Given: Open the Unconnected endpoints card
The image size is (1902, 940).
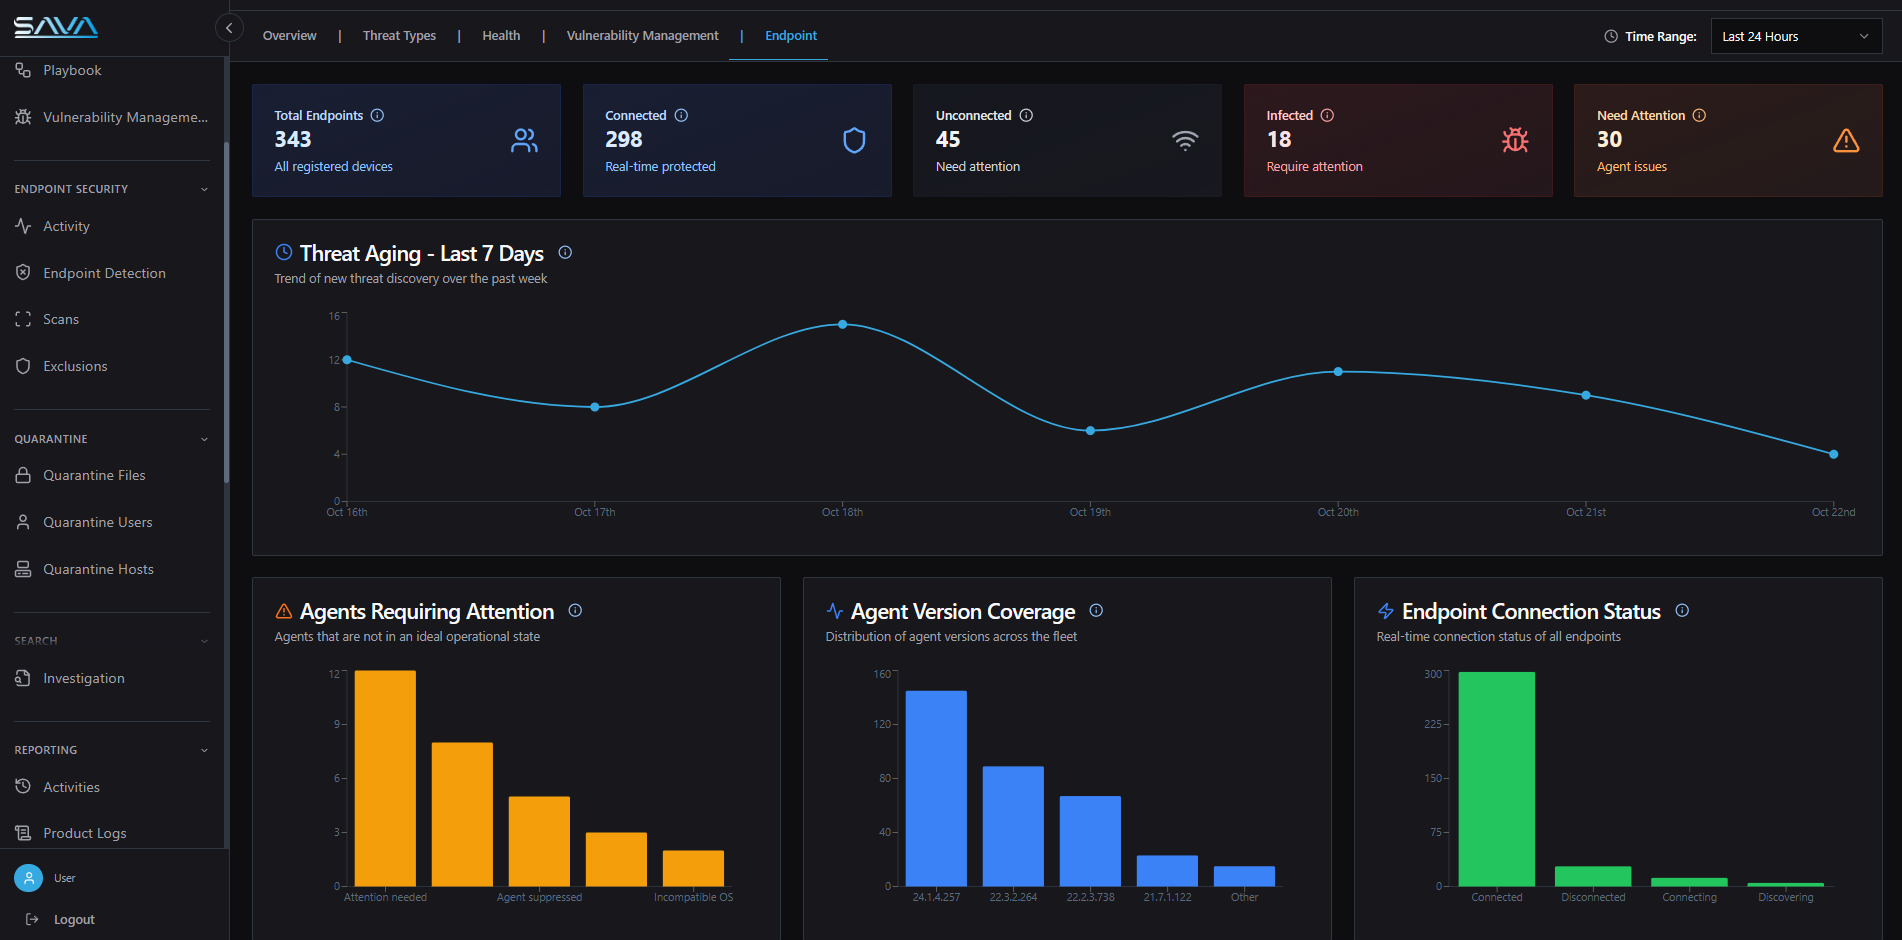Looking at the screenshot, I should (1067, 140).
